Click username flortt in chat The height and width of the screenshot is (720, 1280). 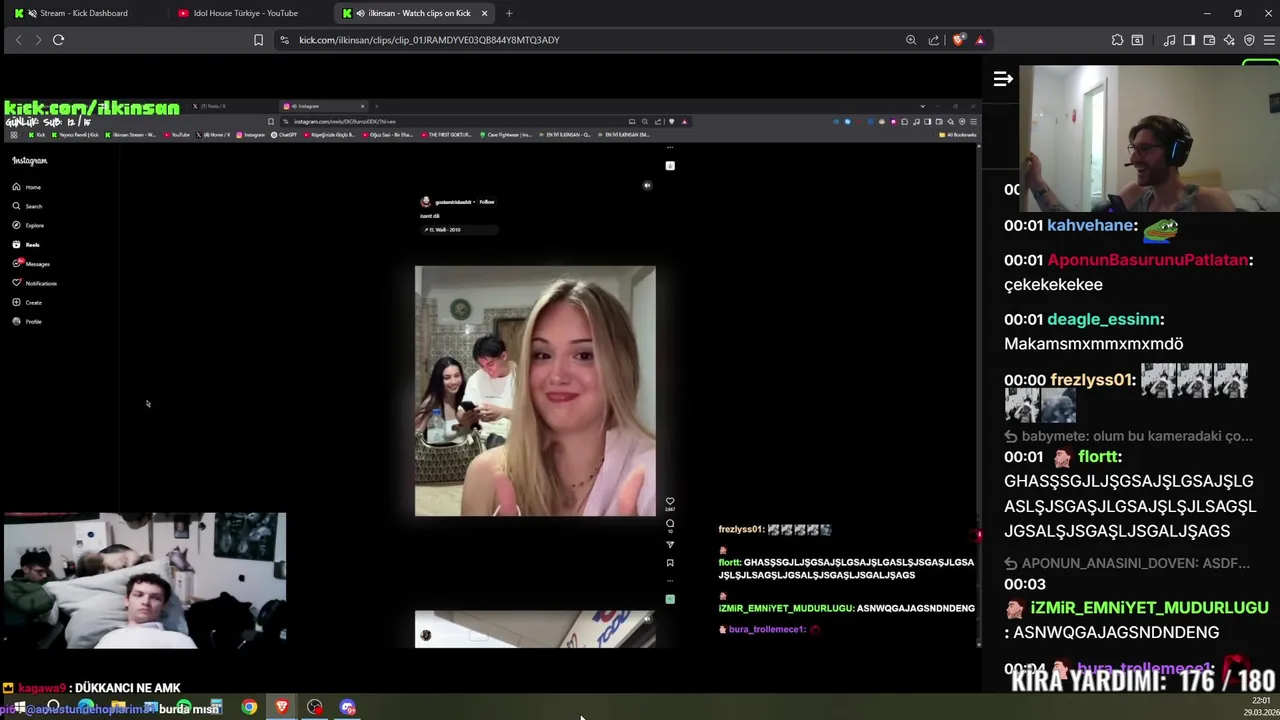pos(1098,457)
